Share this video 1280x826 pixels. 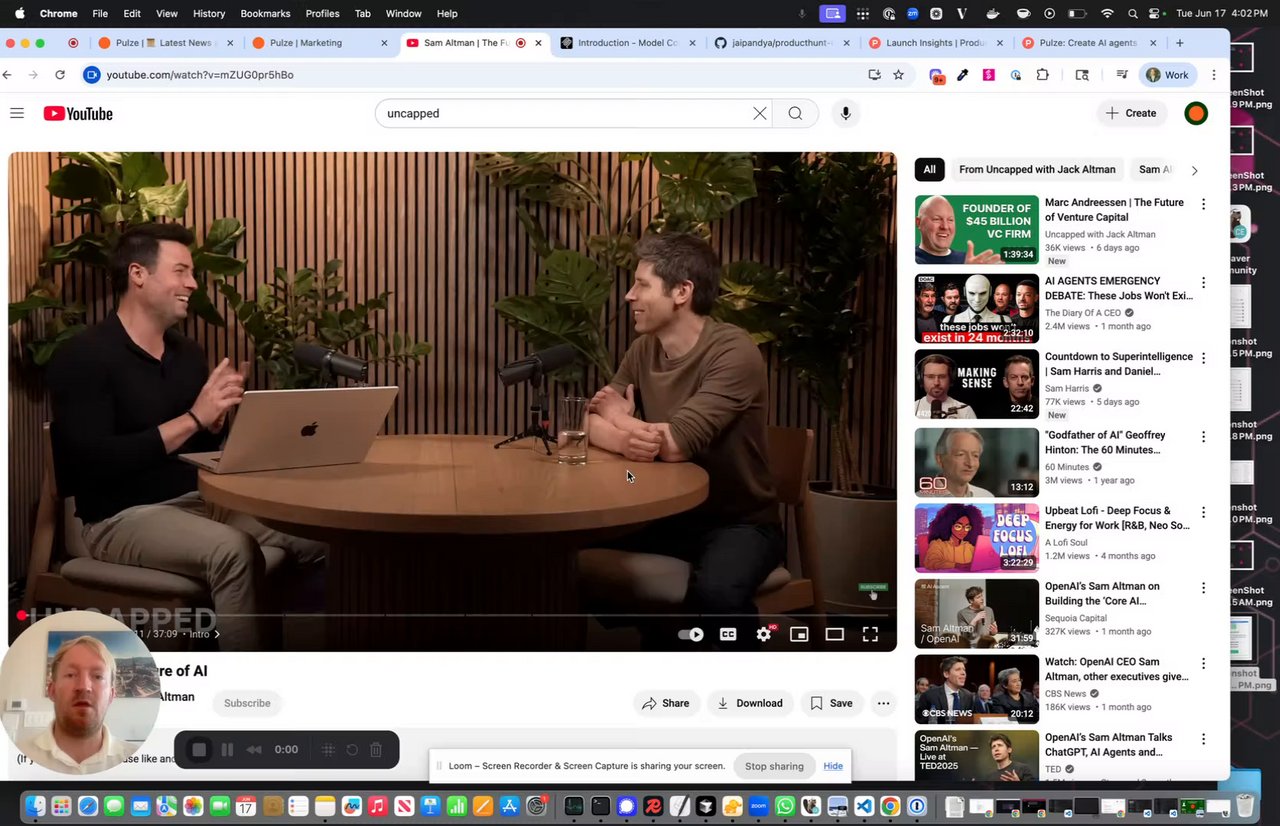[x=666, y=703]
